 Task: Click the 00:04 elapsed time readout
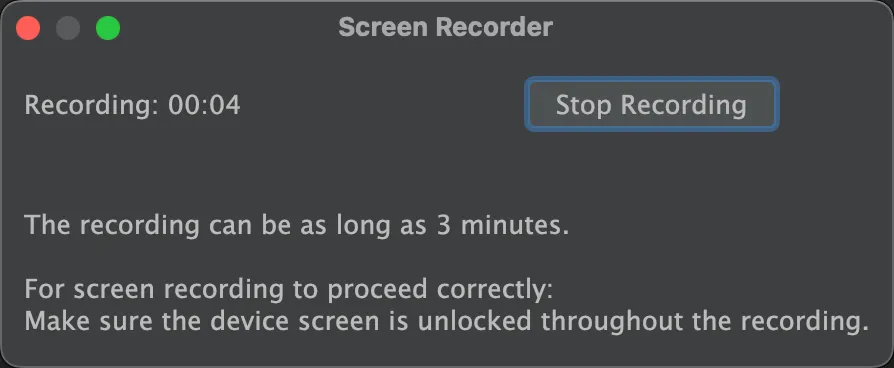point(204,106)
